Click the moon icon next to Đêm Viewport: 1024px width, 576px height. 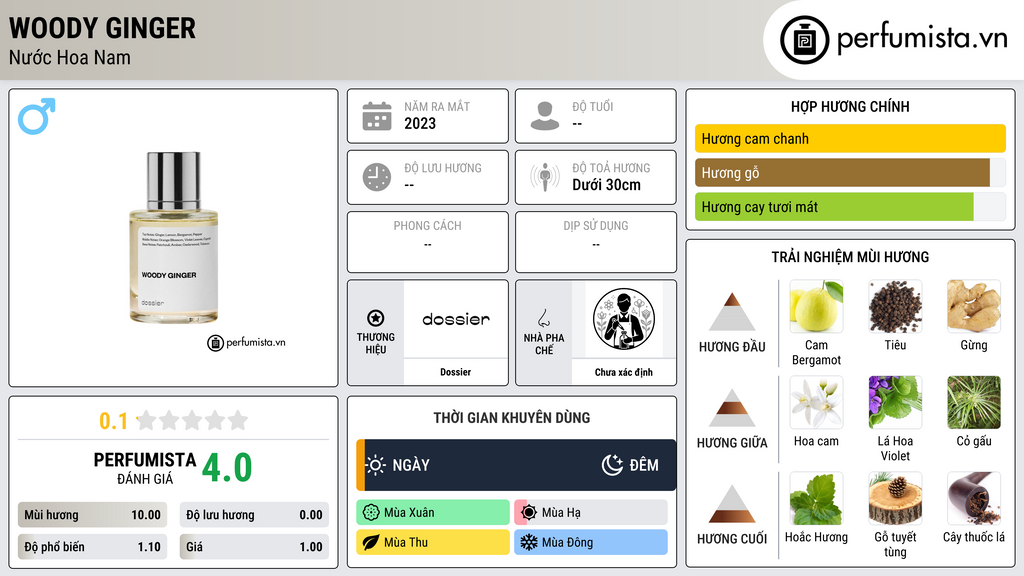tap(612, 465)
